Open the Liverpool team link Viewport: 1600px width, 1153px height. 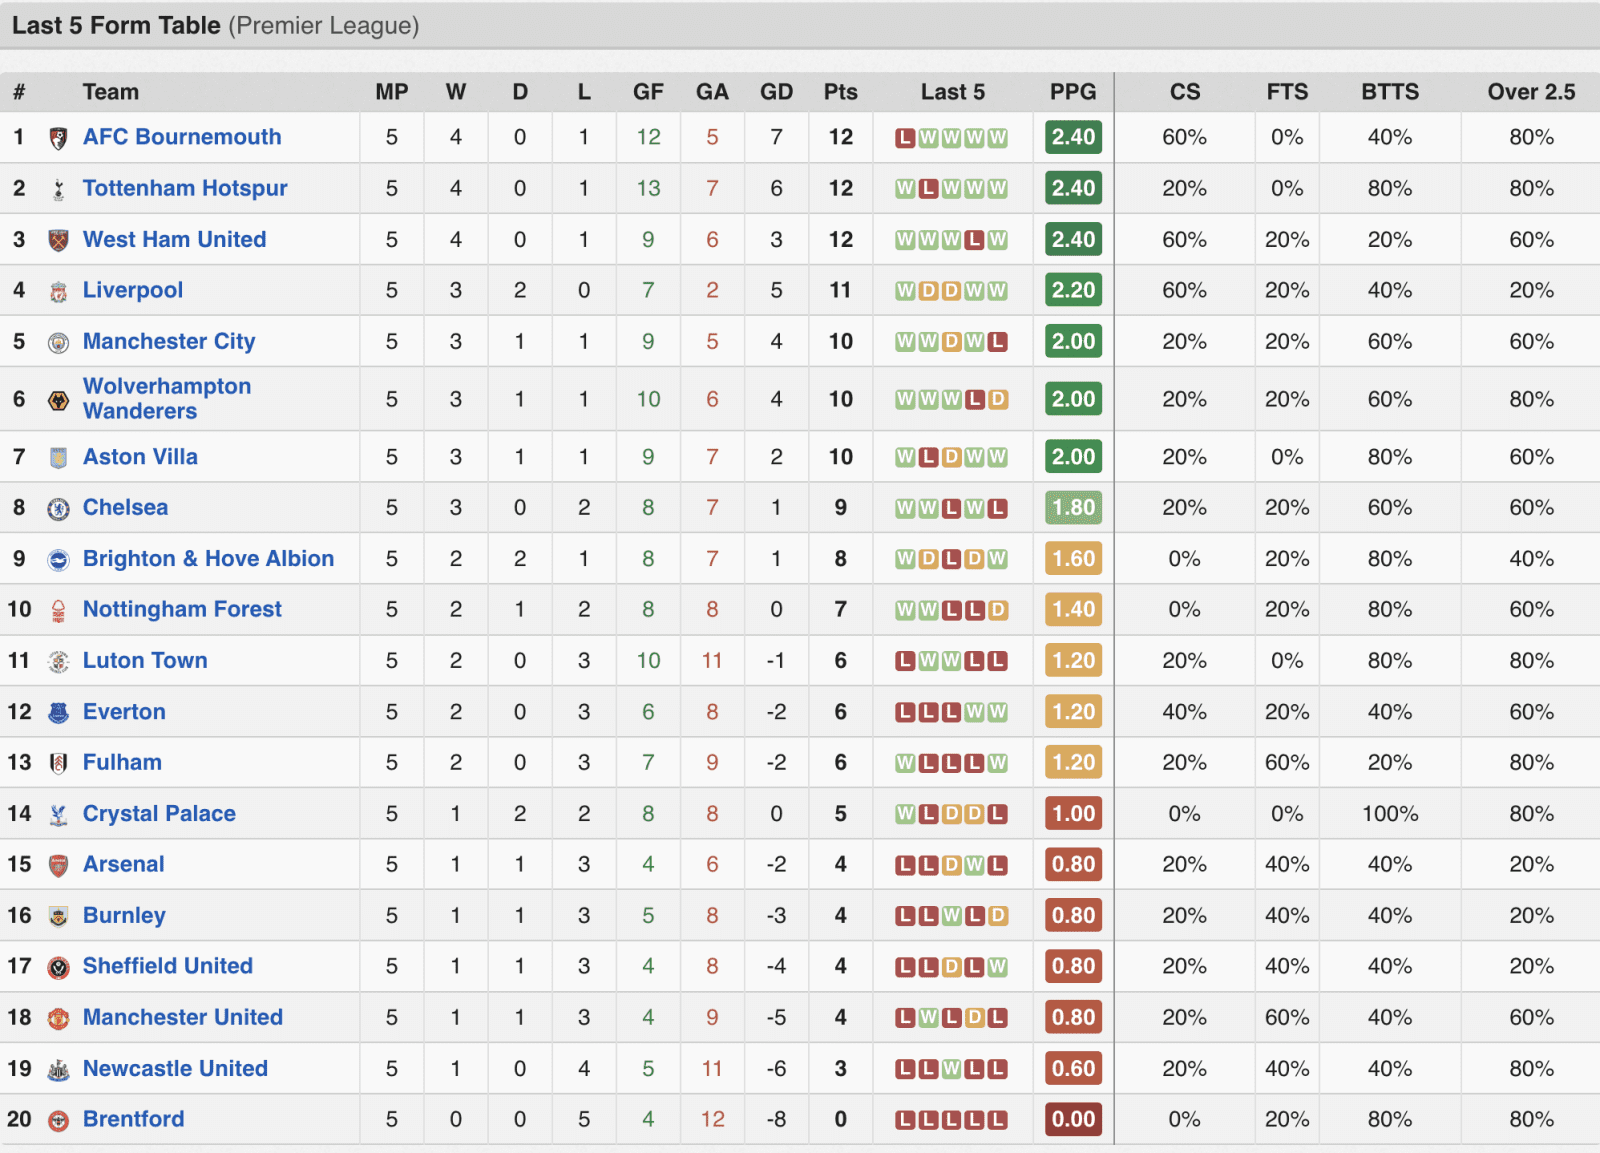(x=133, y=290)
